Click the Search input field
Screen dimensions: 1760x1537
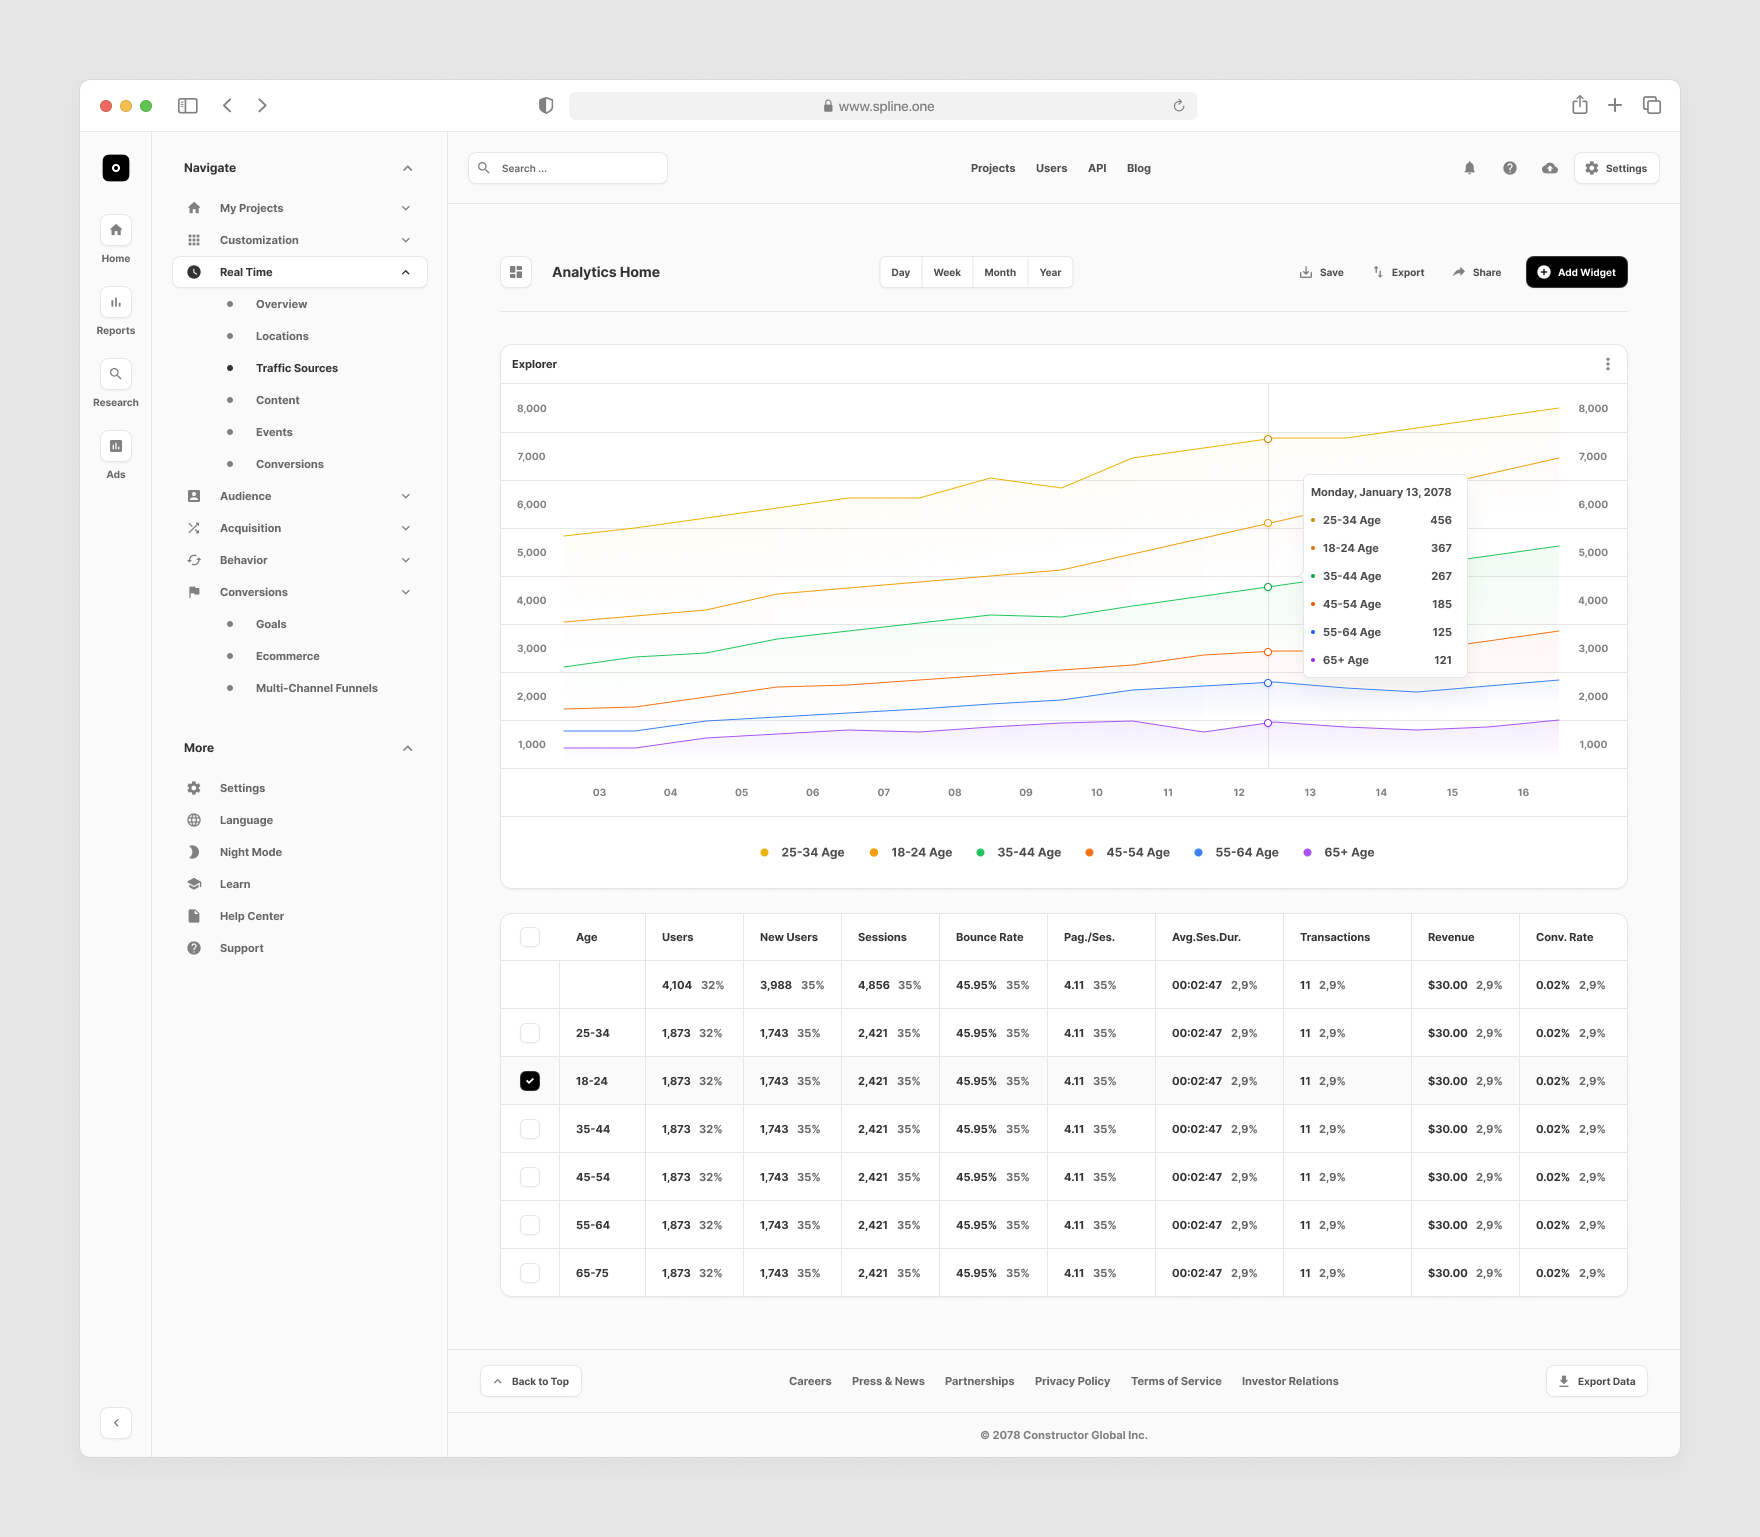(x=568, y=168)
